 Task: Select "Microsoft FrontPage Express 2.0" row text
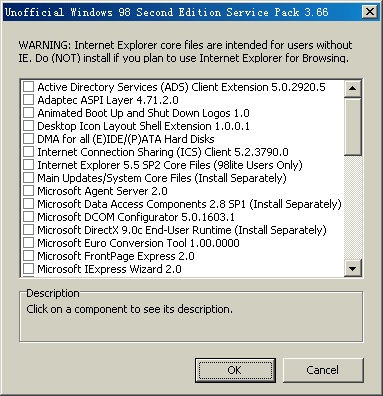point(116,256)
